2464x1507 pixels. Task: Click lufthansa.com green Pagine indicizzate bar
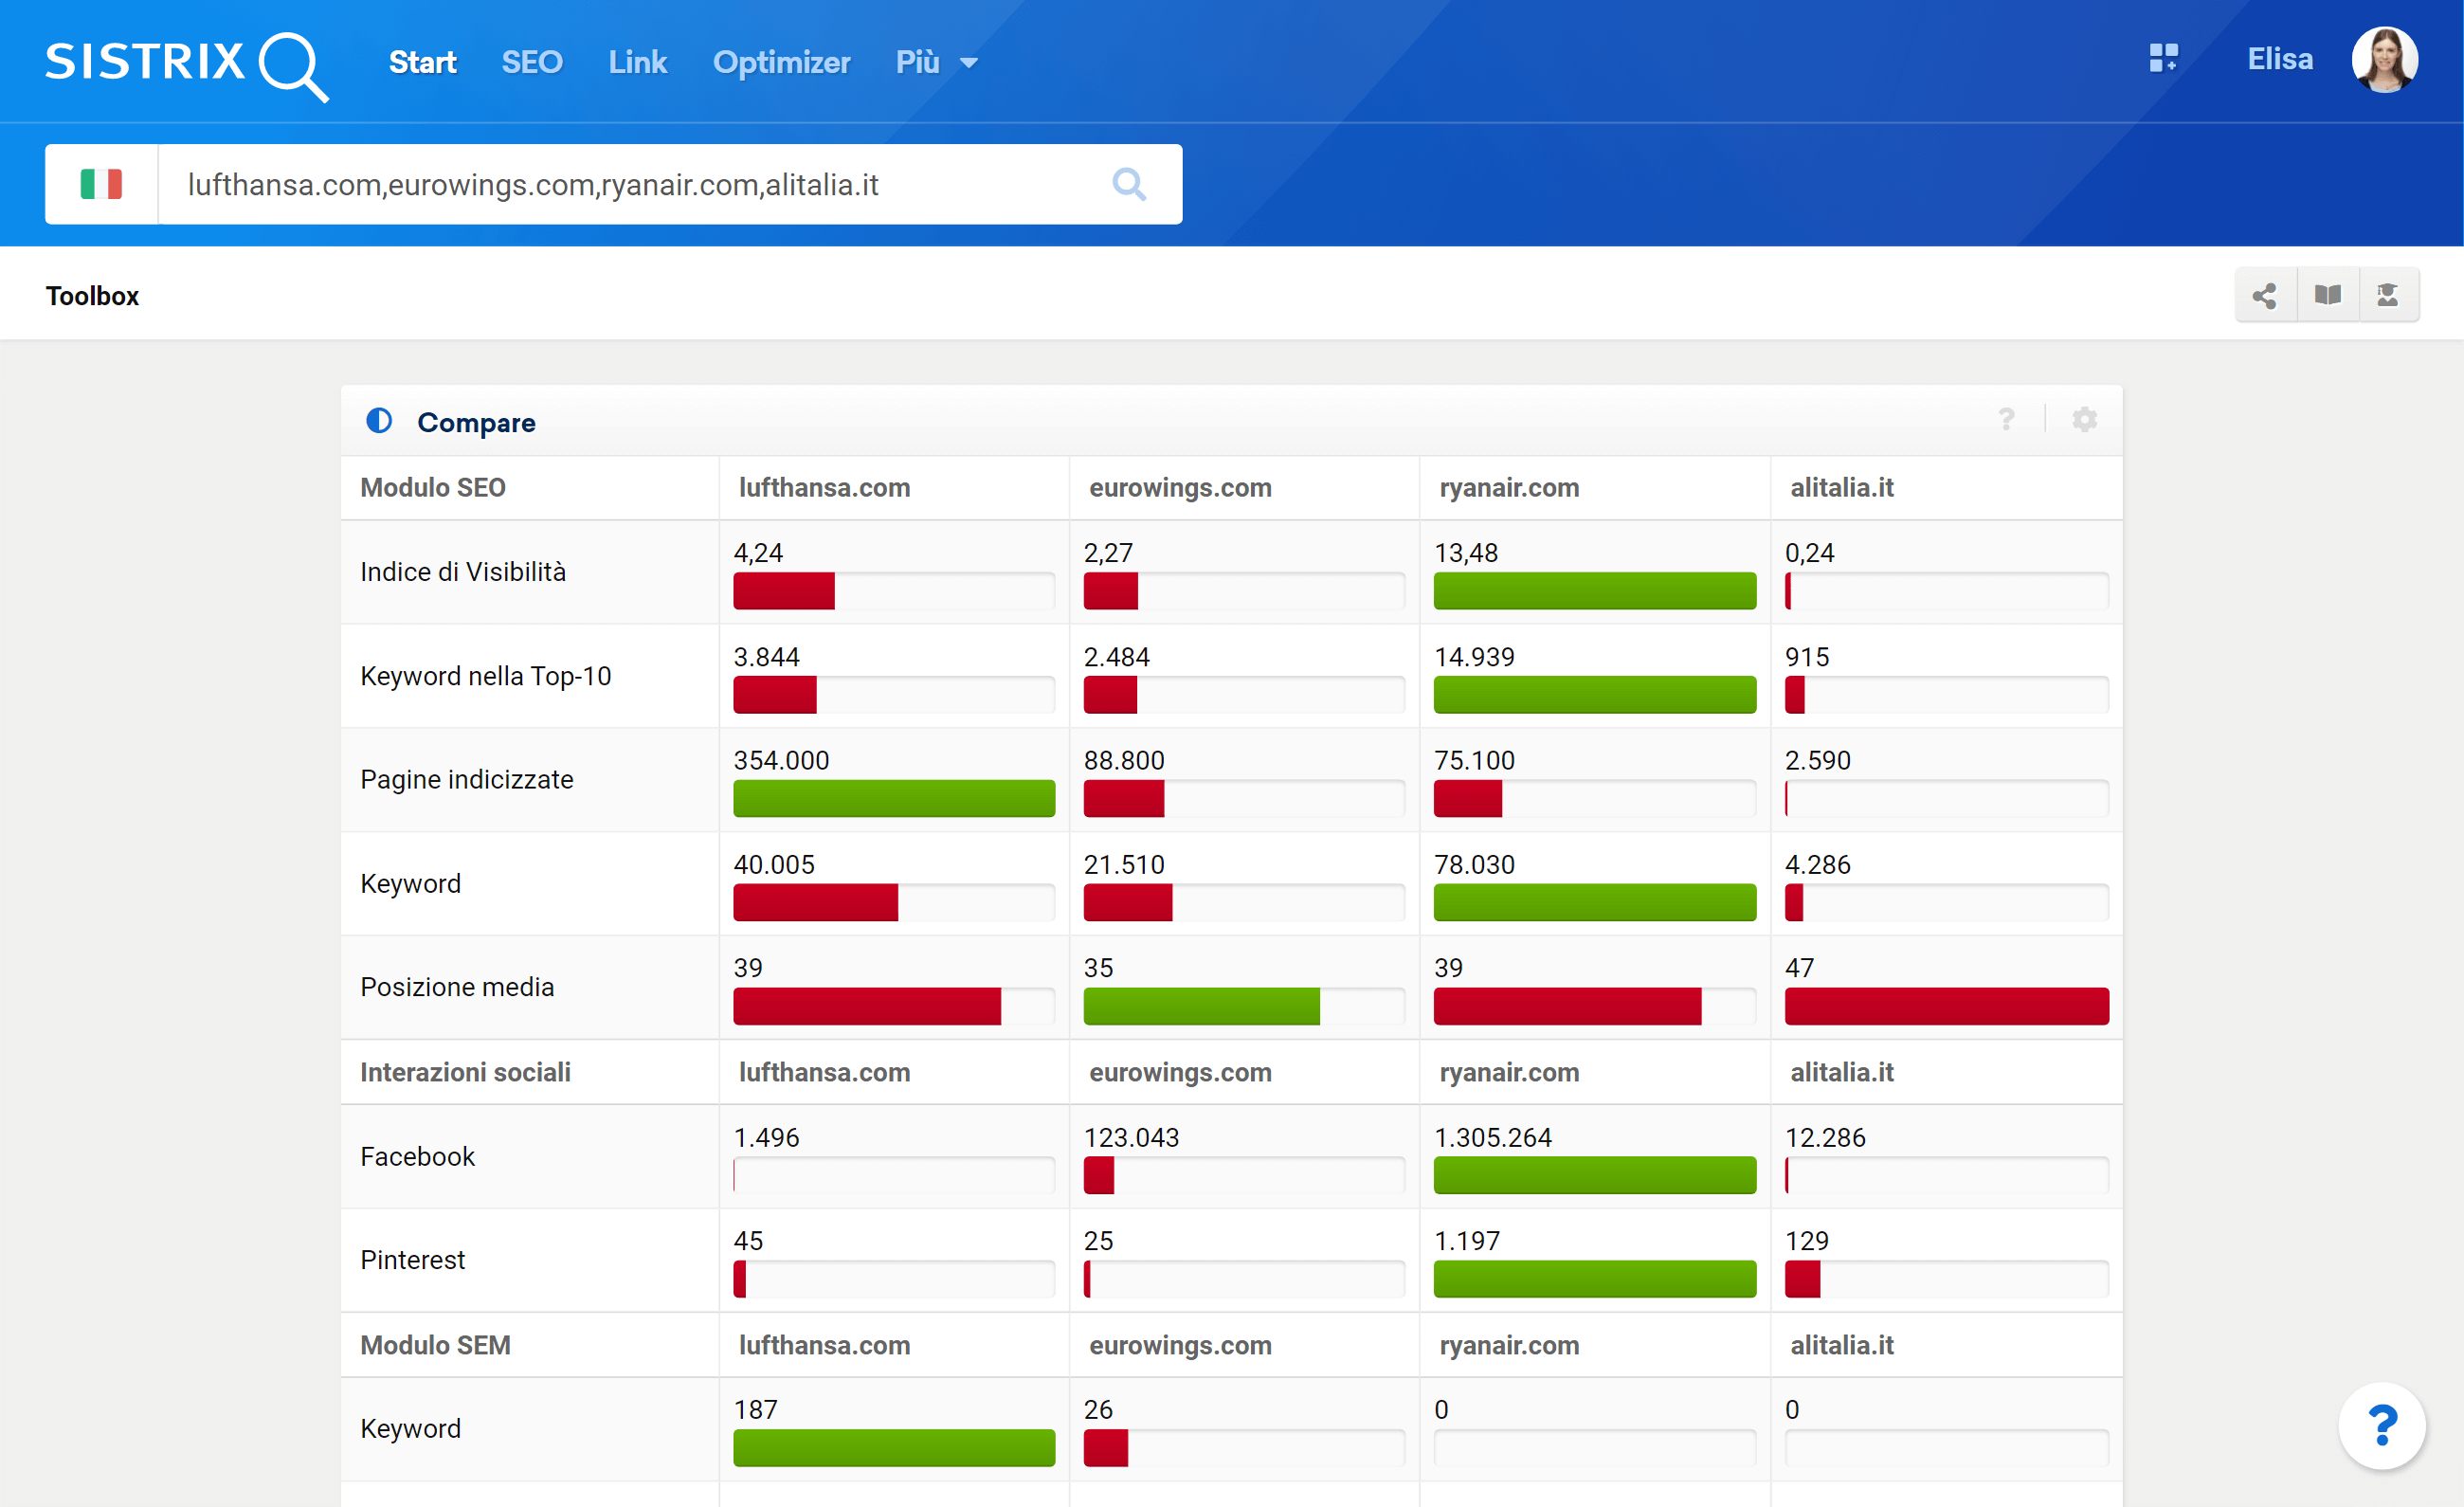click(893, 798)
